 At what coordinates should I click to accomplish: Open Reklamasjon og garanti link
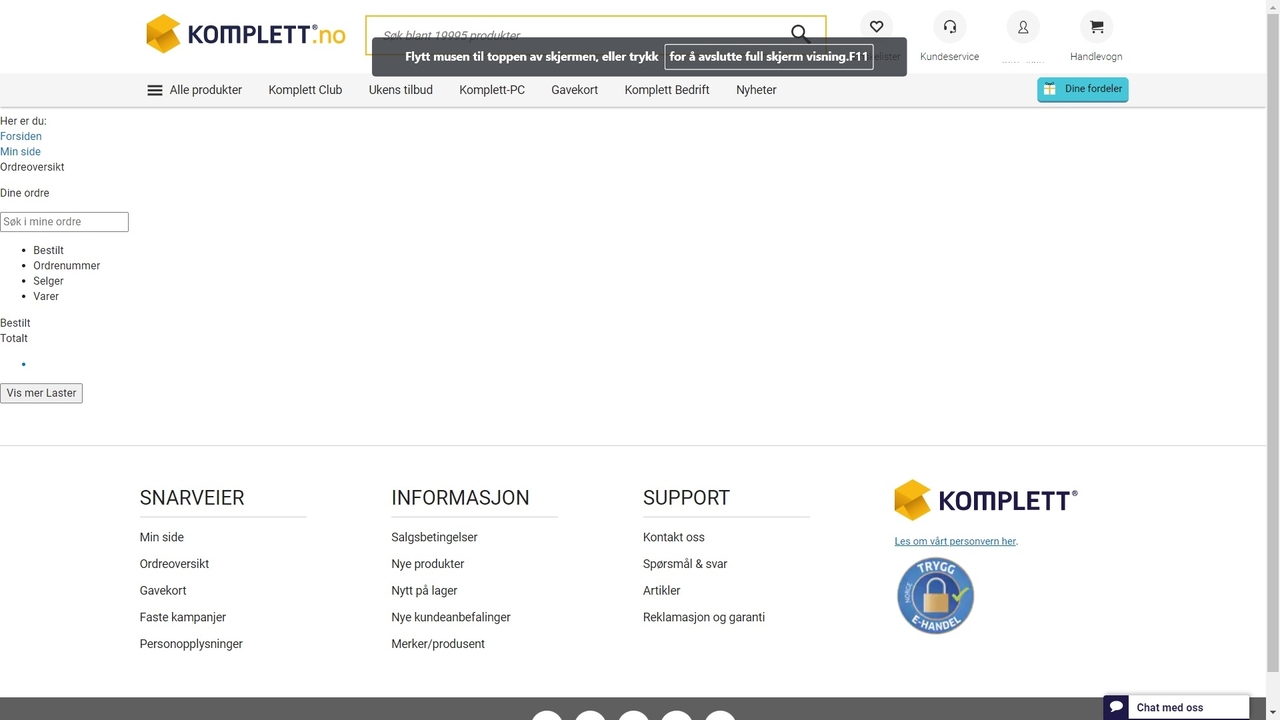point(704,617)
